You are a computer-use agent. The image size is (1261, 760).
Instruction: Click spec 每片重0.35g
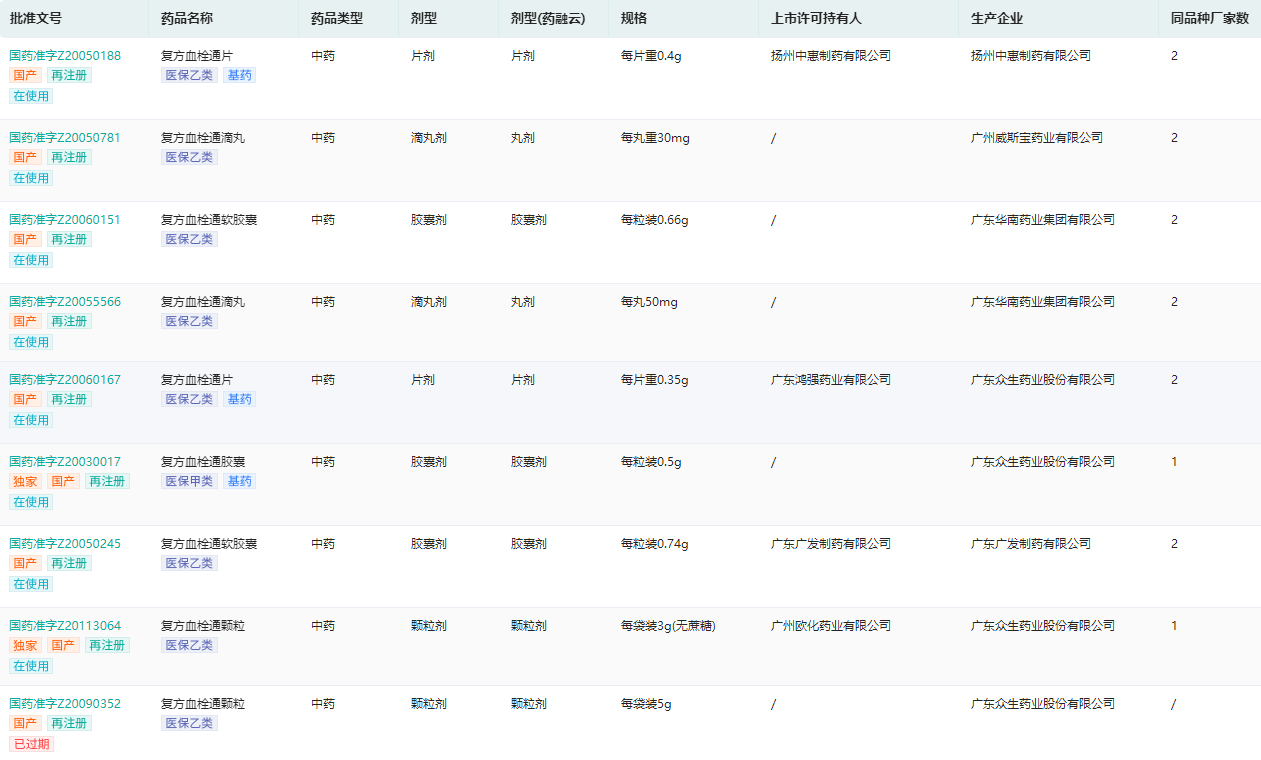pyautogui.click(x=655, y=380)
